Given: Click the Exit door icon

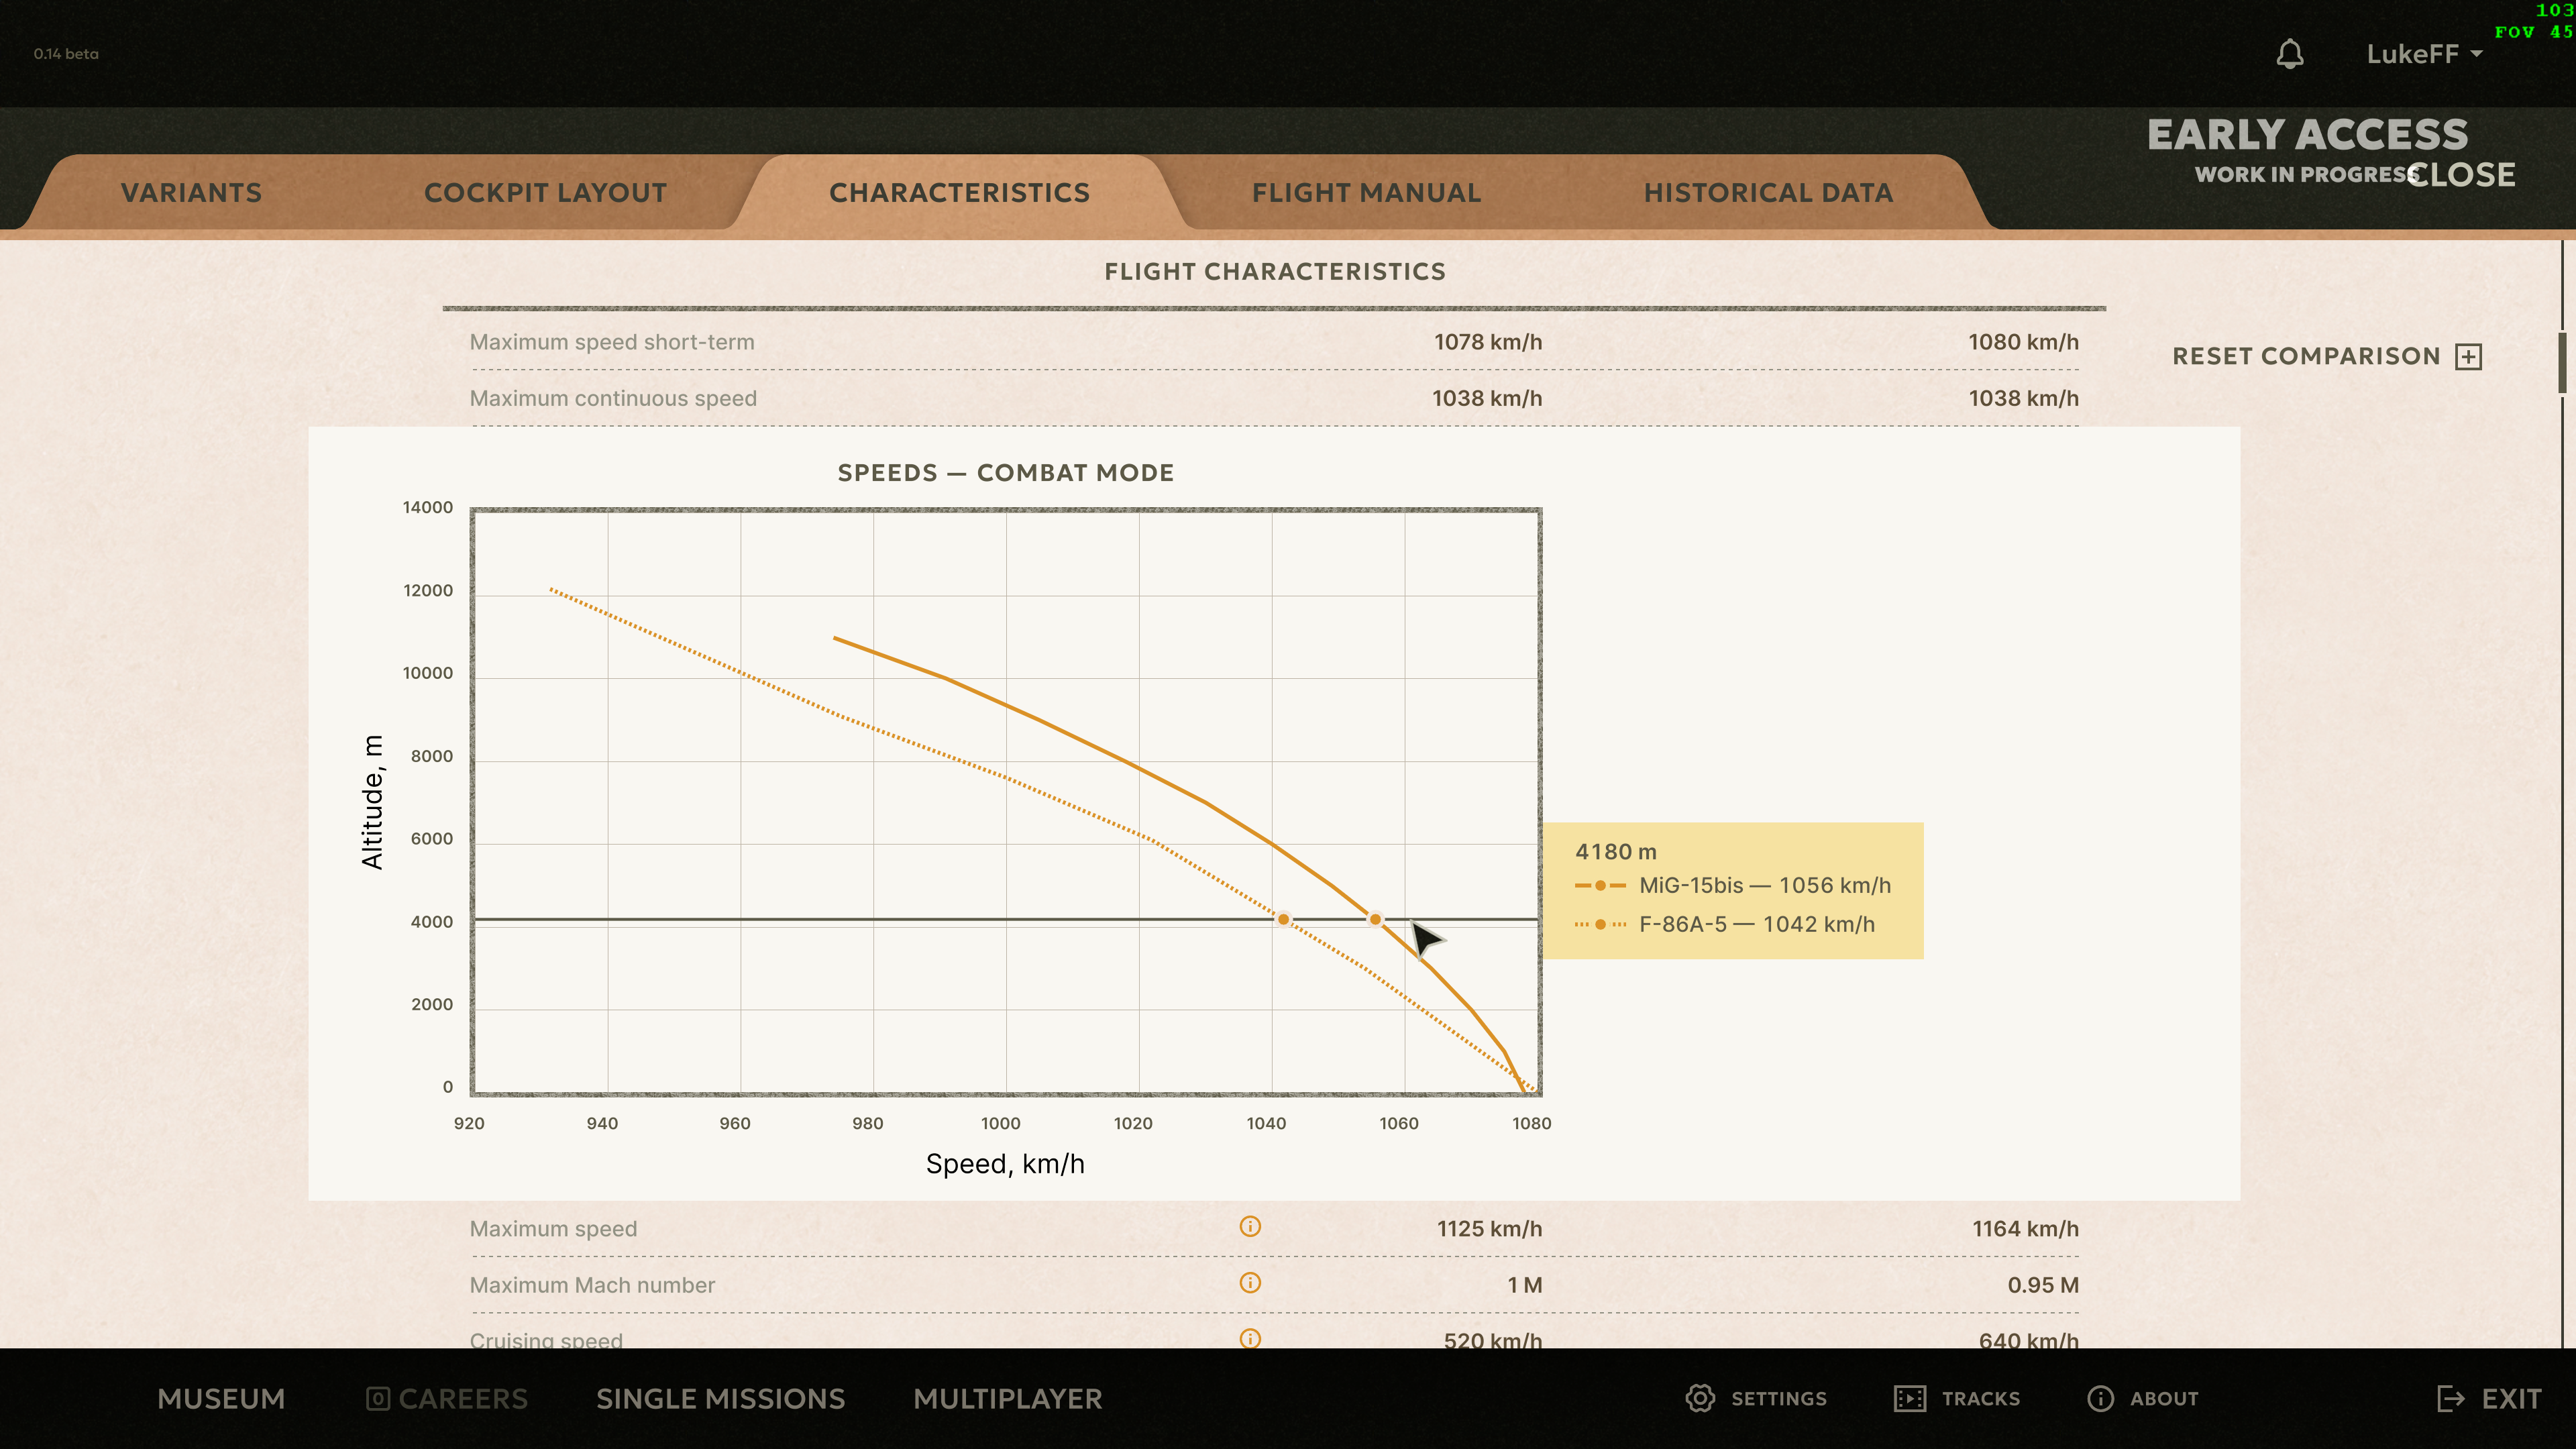Looking at the screenshot, I should (x=2451, y=1398).
